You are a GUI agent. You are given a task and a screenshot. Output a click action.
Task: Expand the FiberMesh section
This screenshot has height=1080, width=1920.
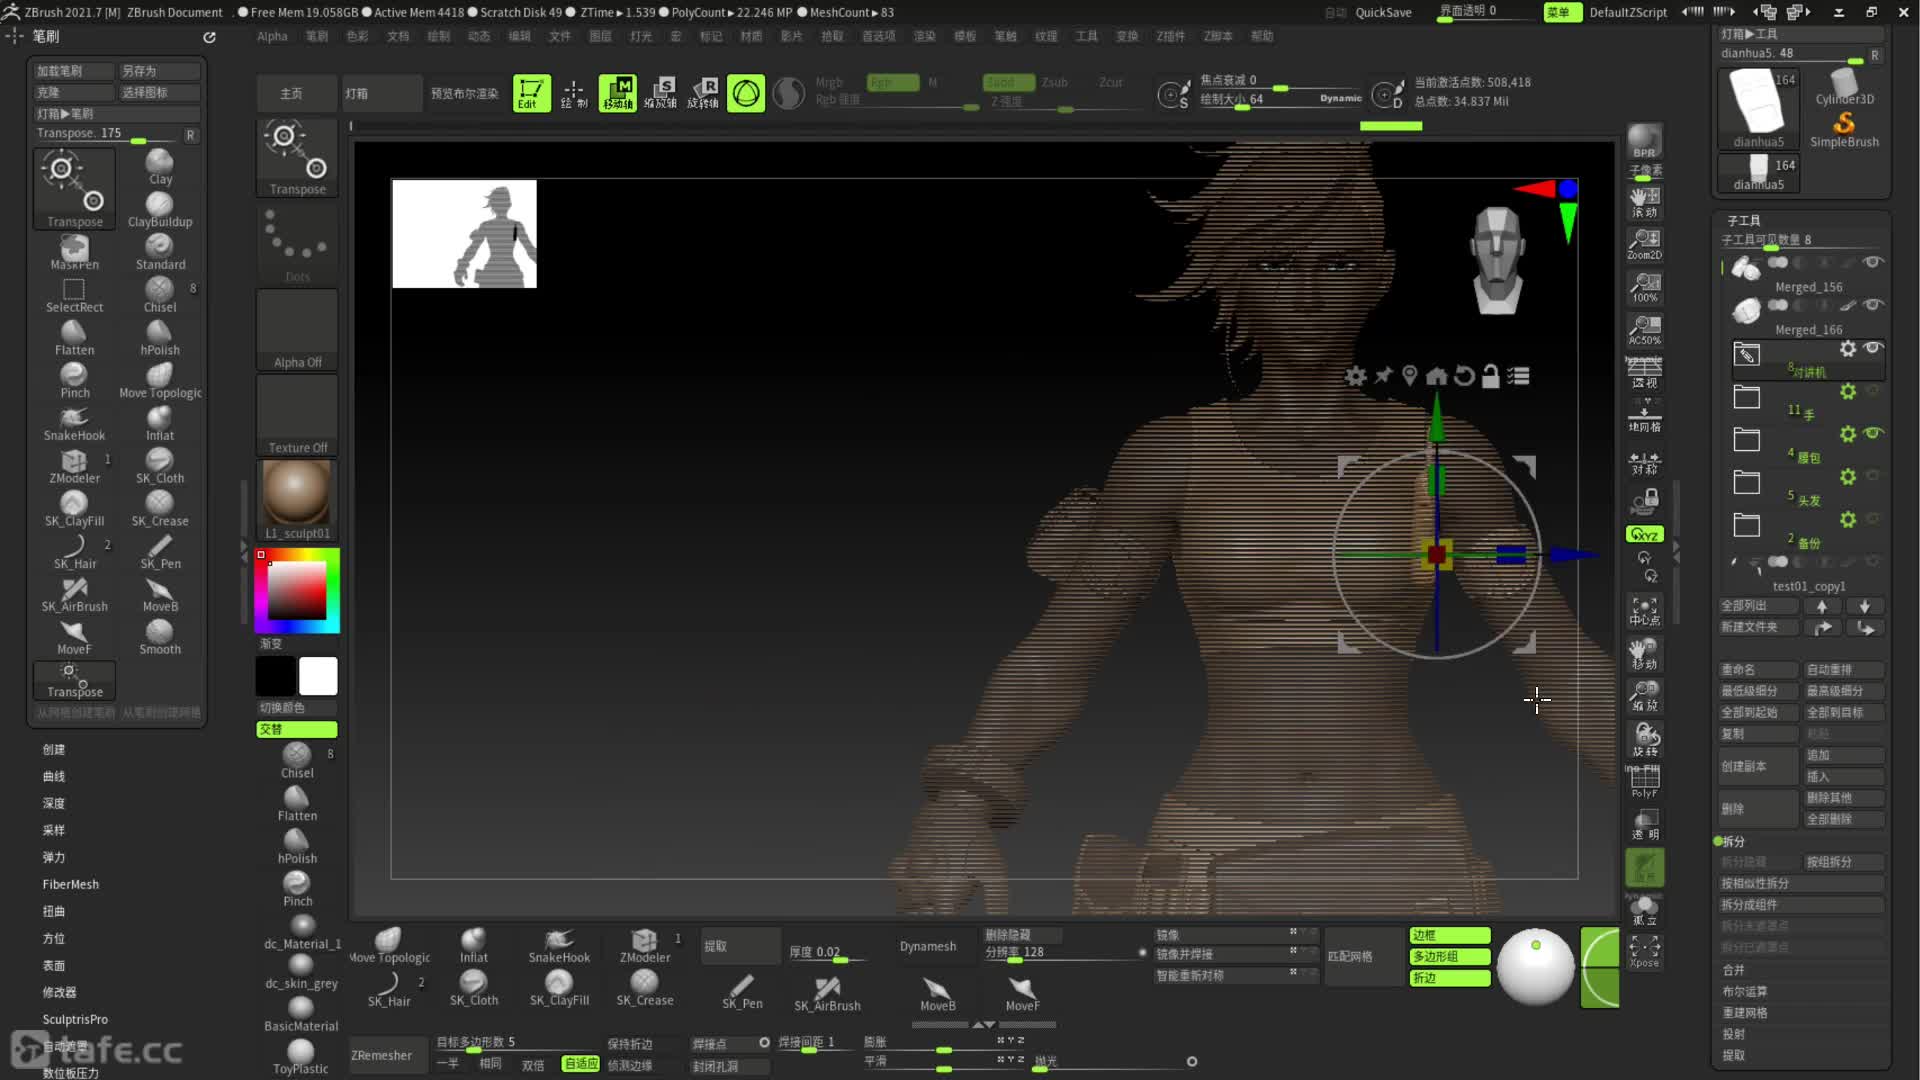[x=70, y=885]
